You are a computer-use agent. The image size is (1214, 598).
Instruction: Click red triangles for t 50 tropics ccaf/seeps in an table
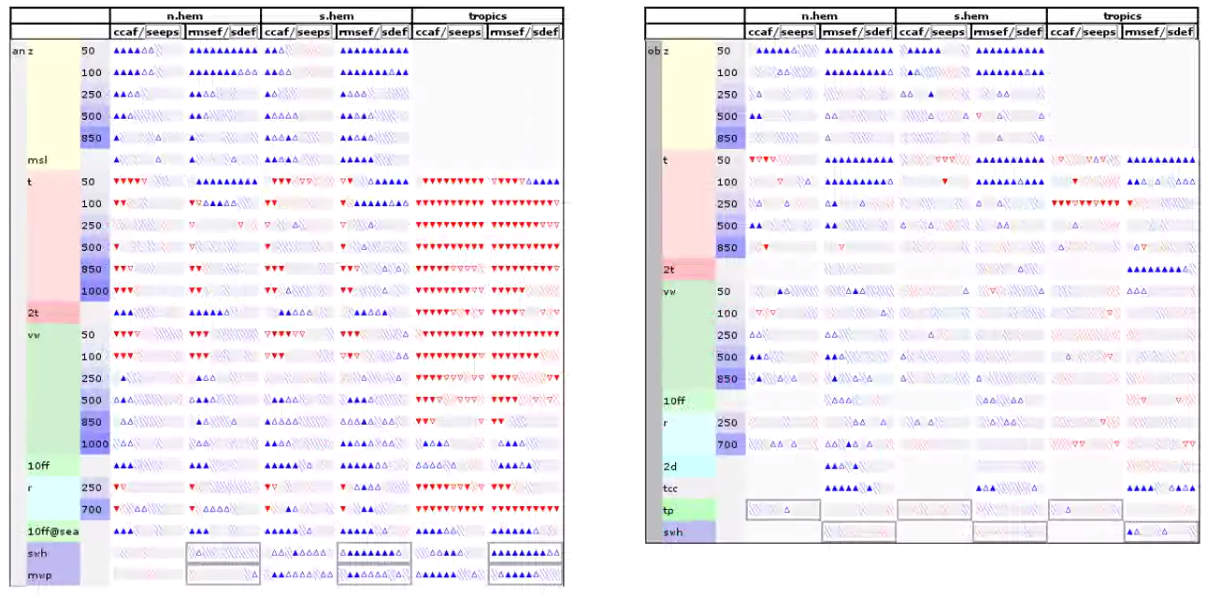click(449, 181)
